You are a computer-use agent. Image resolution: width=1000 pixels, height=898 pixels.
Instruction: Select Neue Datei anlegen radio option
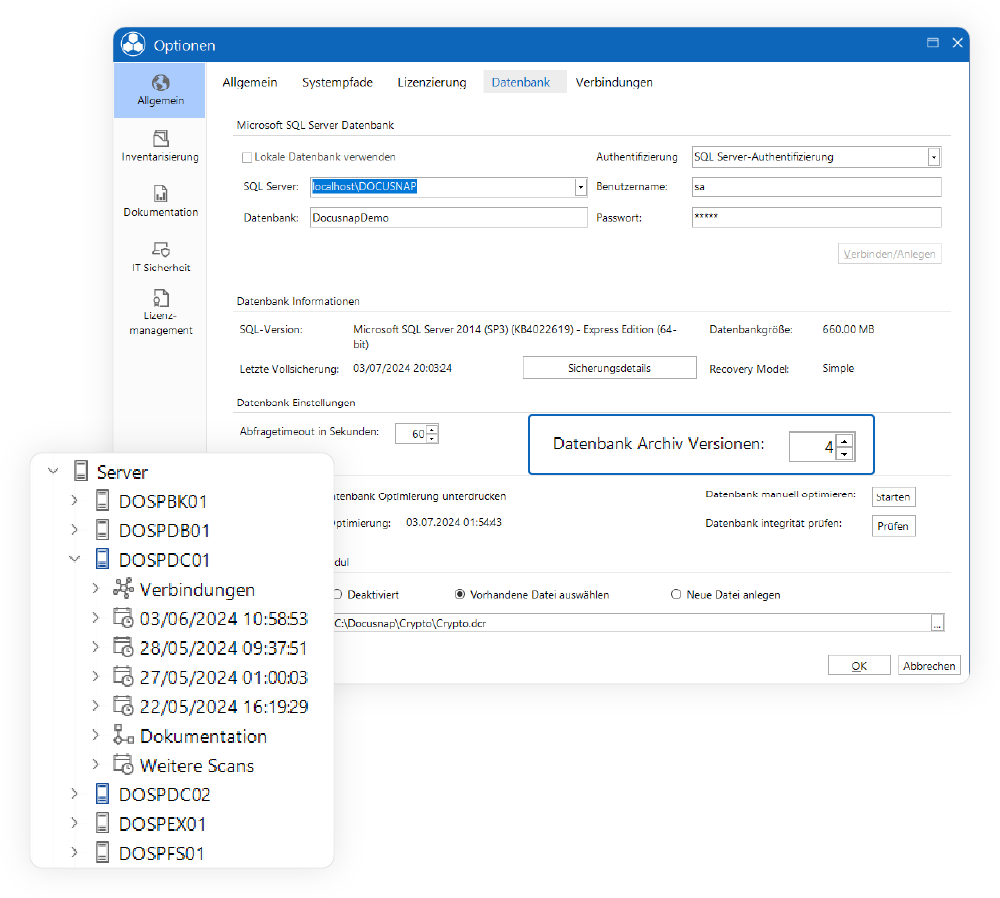676,594
